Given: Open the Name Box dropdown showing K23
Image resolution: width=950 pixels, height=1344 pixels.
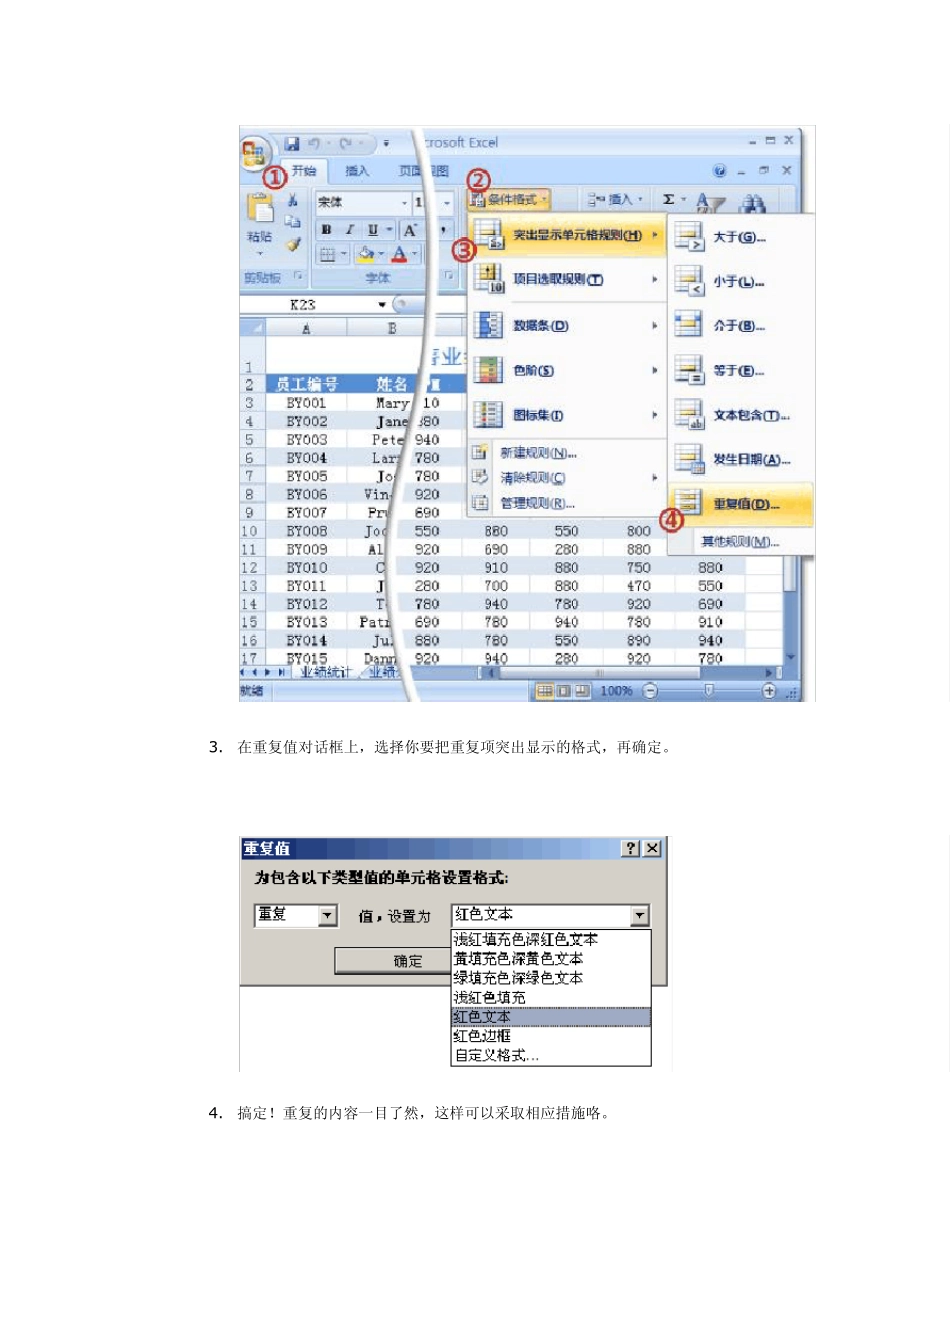Looking at the screenshot, I should coord(382,304).
